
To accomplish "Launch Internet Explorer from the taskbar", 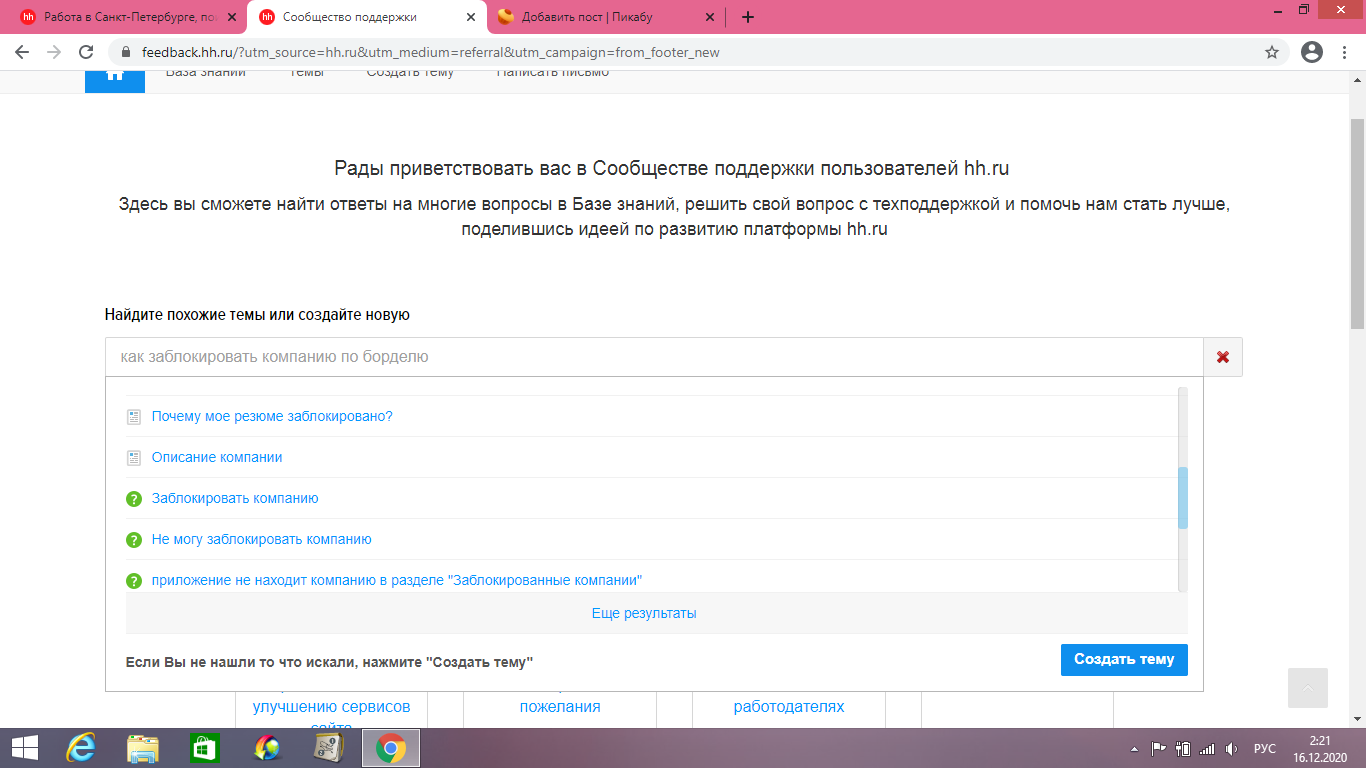I will click(80, 748).
